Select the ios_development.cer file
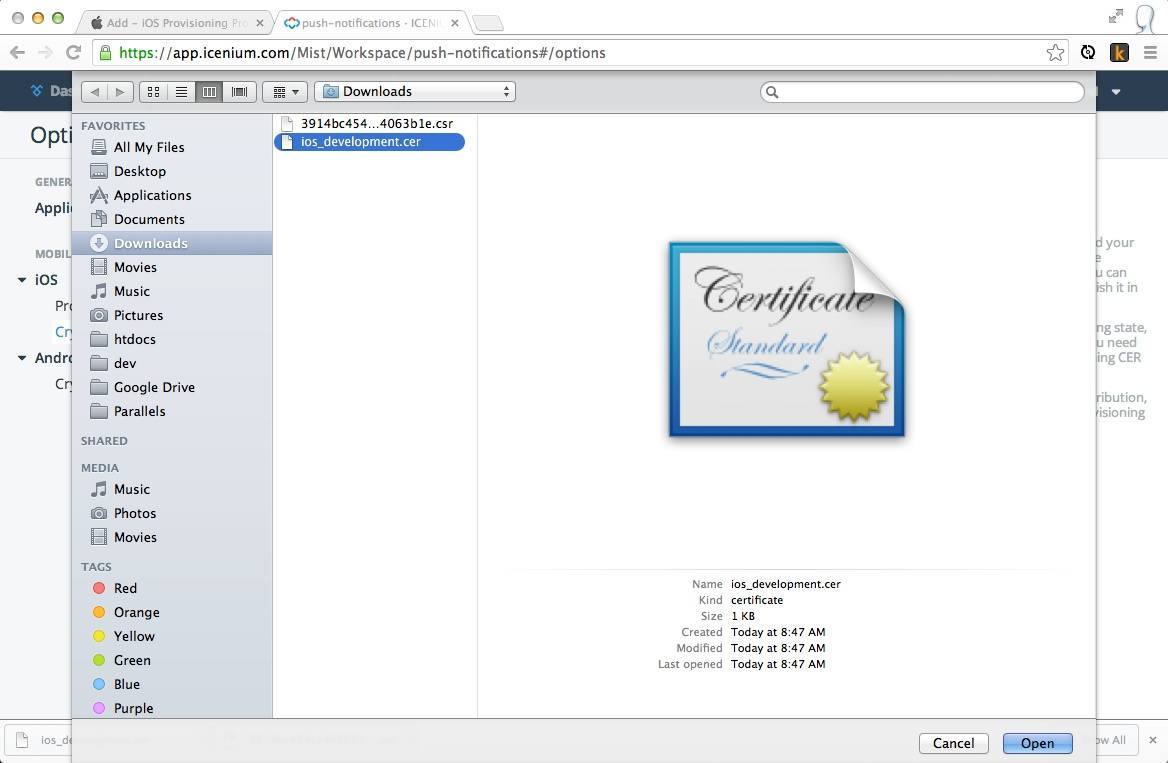 point(360,142)
